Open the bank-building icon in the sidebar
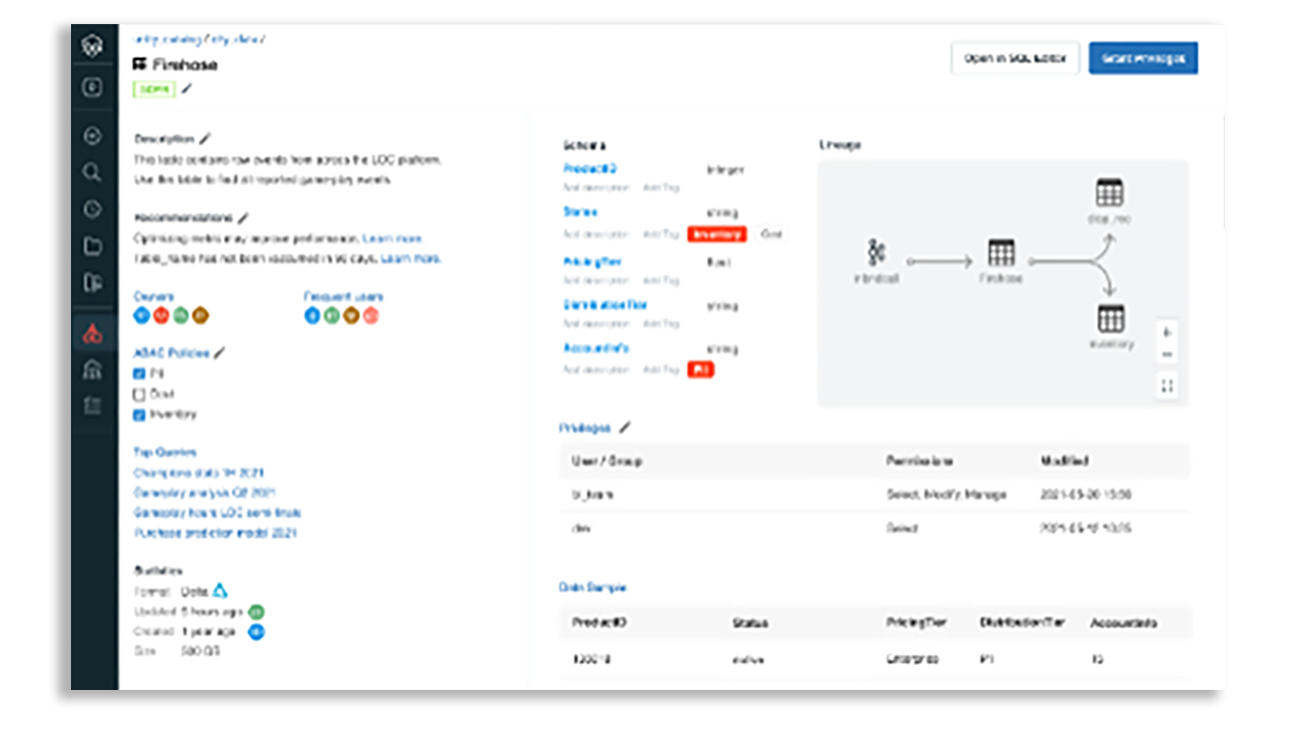 click(92, 370)
